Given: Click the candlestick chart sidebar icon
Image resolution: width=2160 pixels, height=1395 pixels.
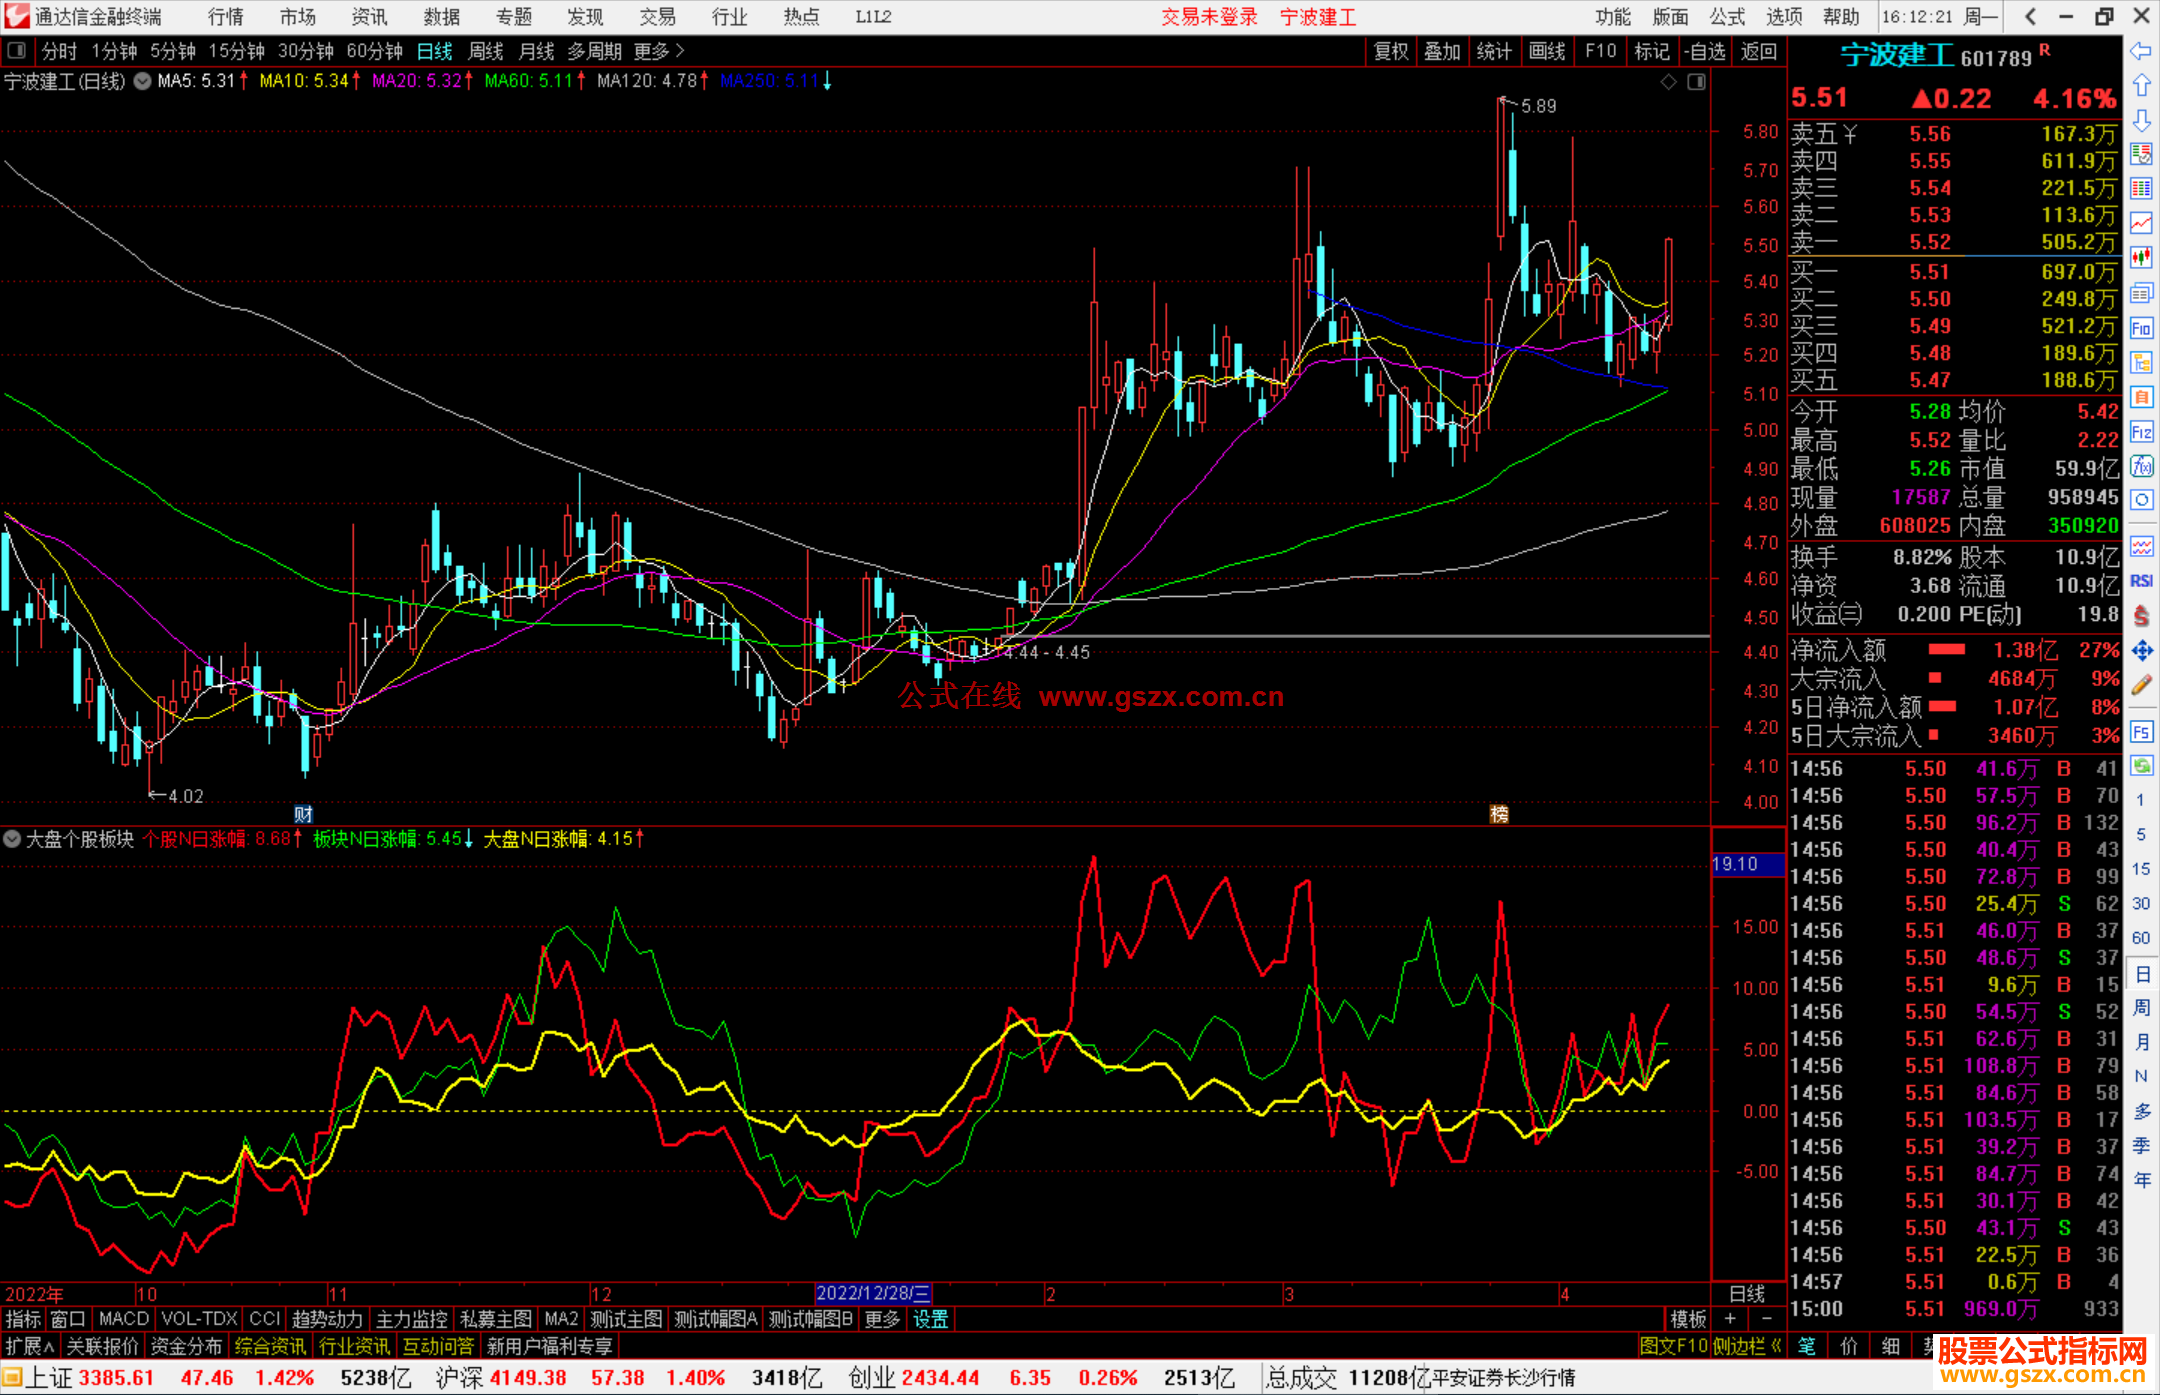Looking at the screenshot, I should [2141, 258].
